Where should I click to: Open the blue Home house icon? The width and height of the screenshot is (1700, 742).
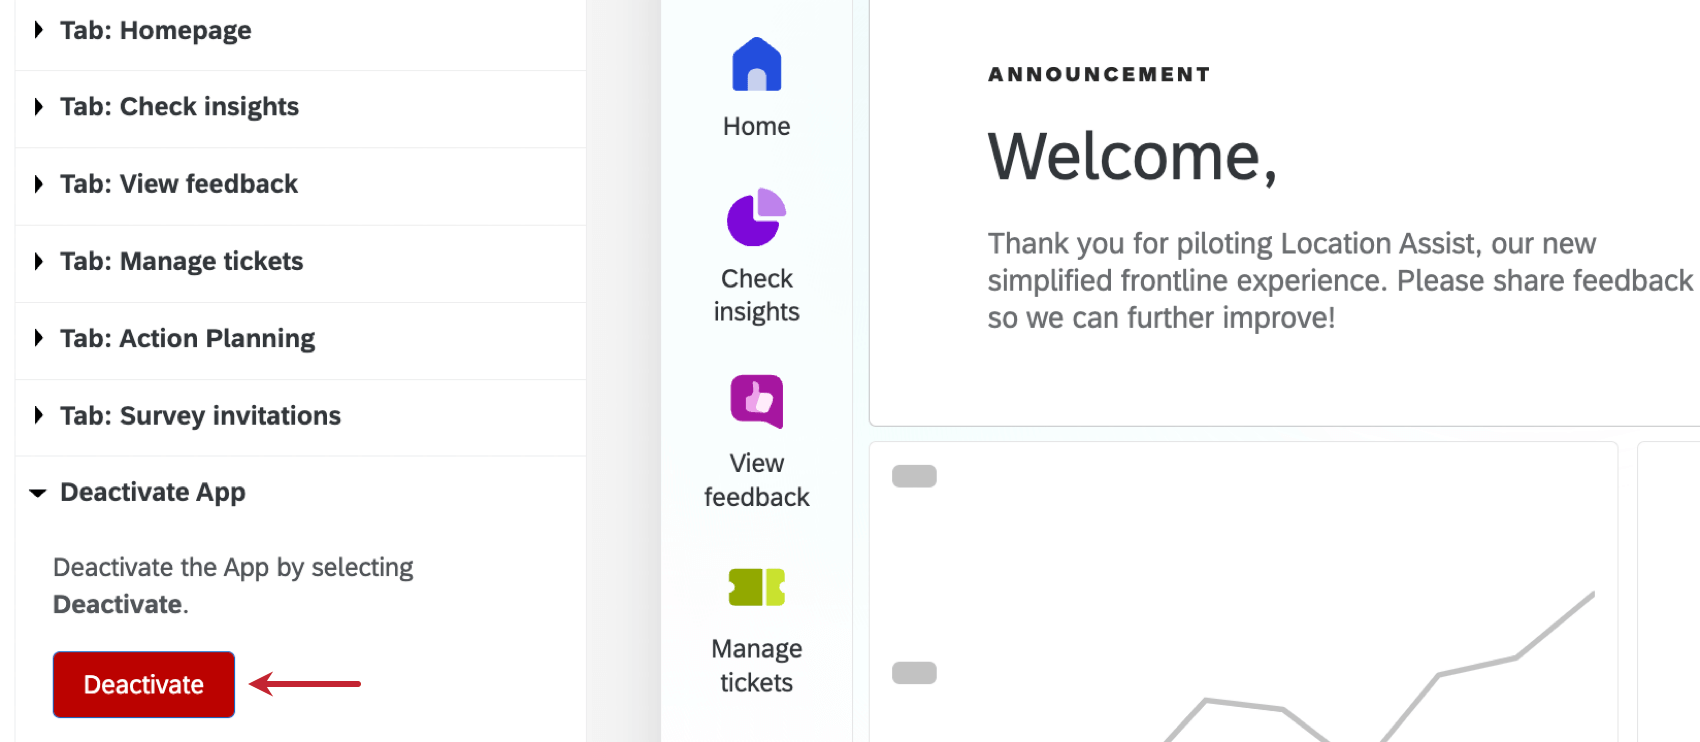pos(757,65)
